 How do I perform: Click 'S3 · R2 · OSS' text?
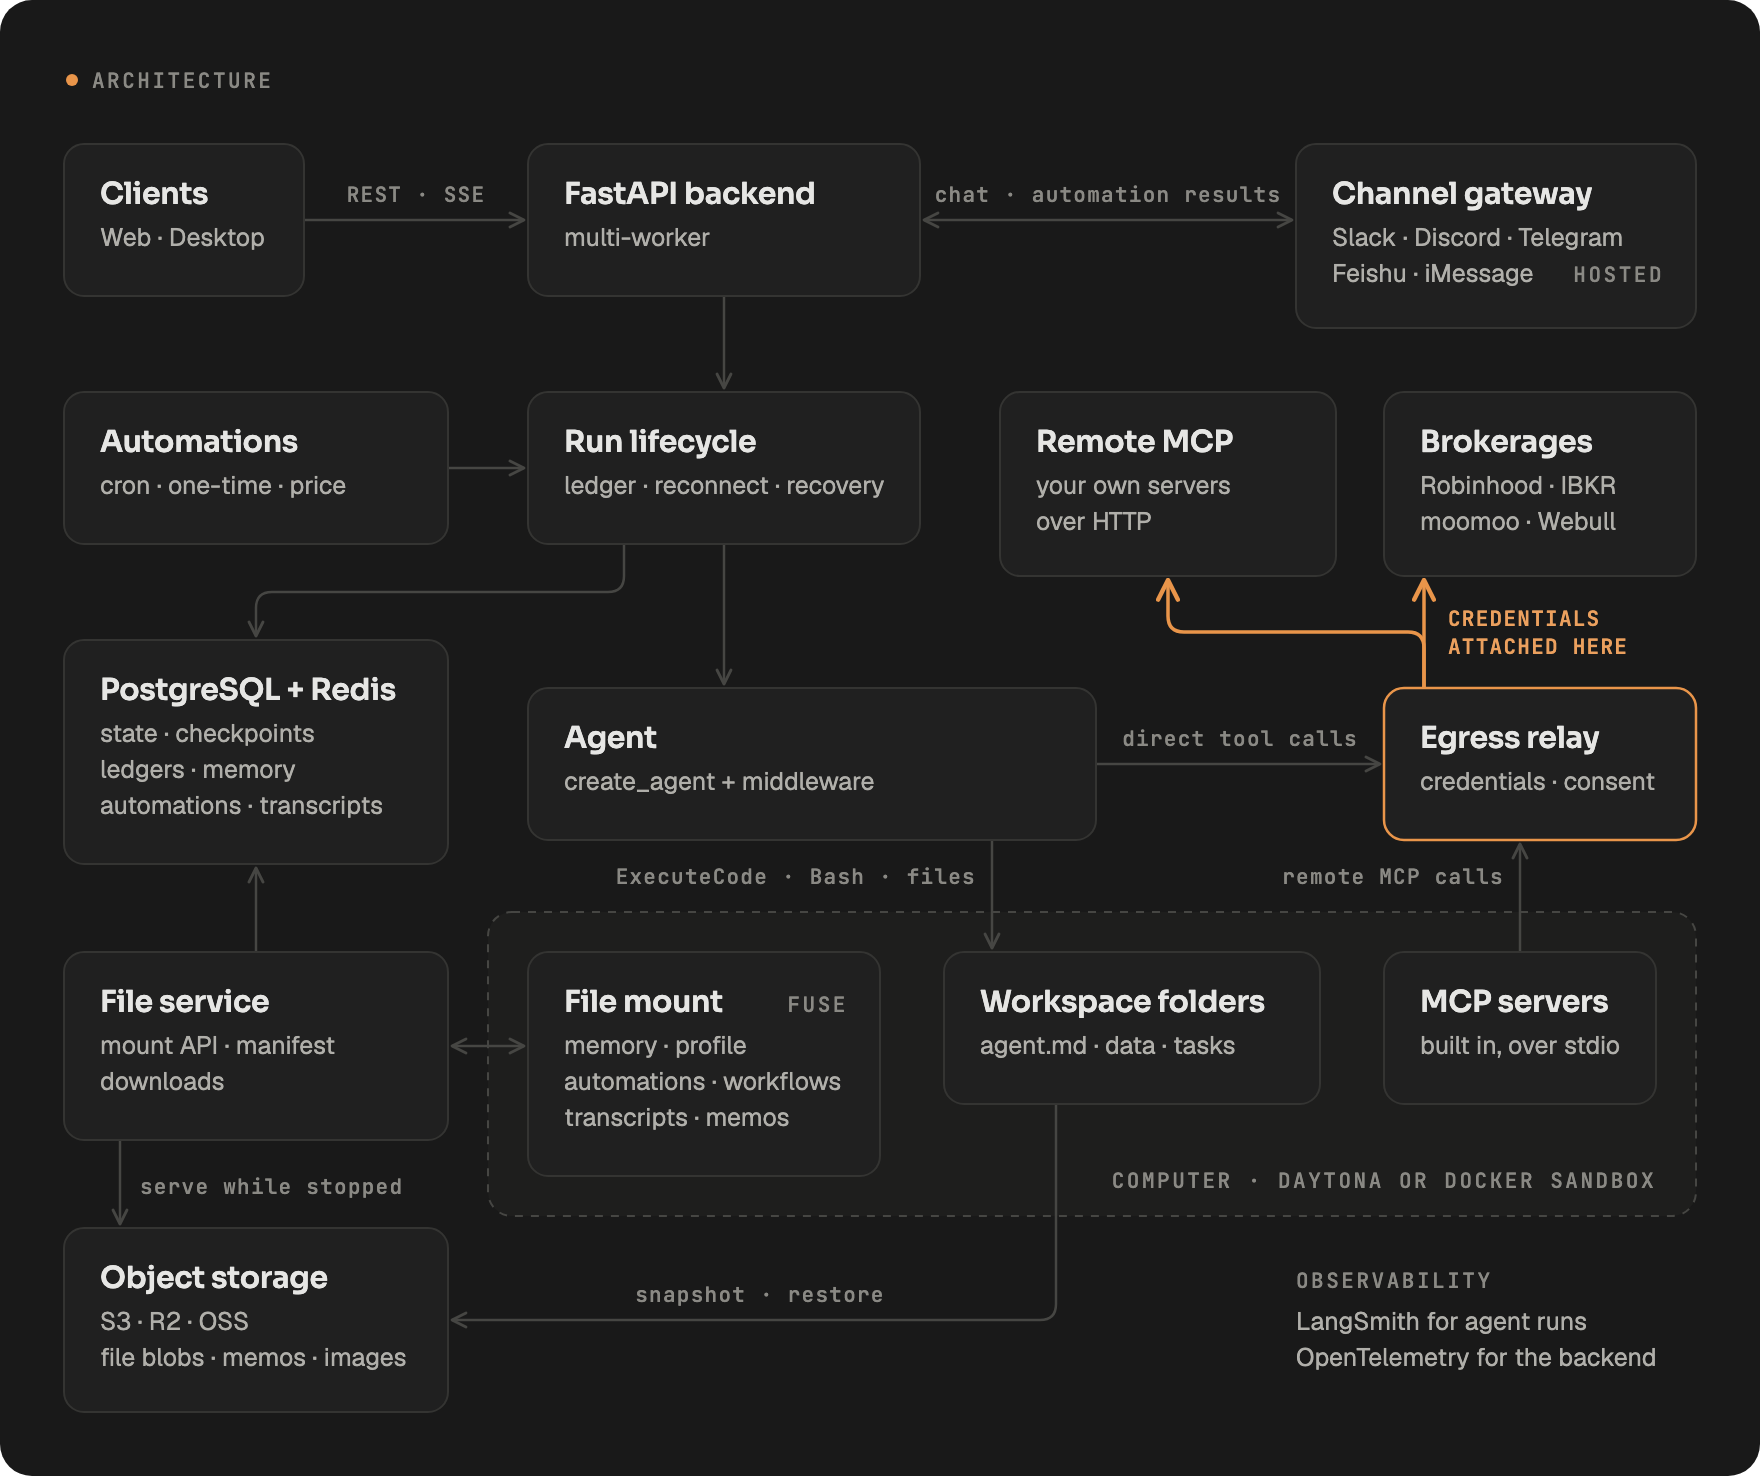(x=174, y=1322)
